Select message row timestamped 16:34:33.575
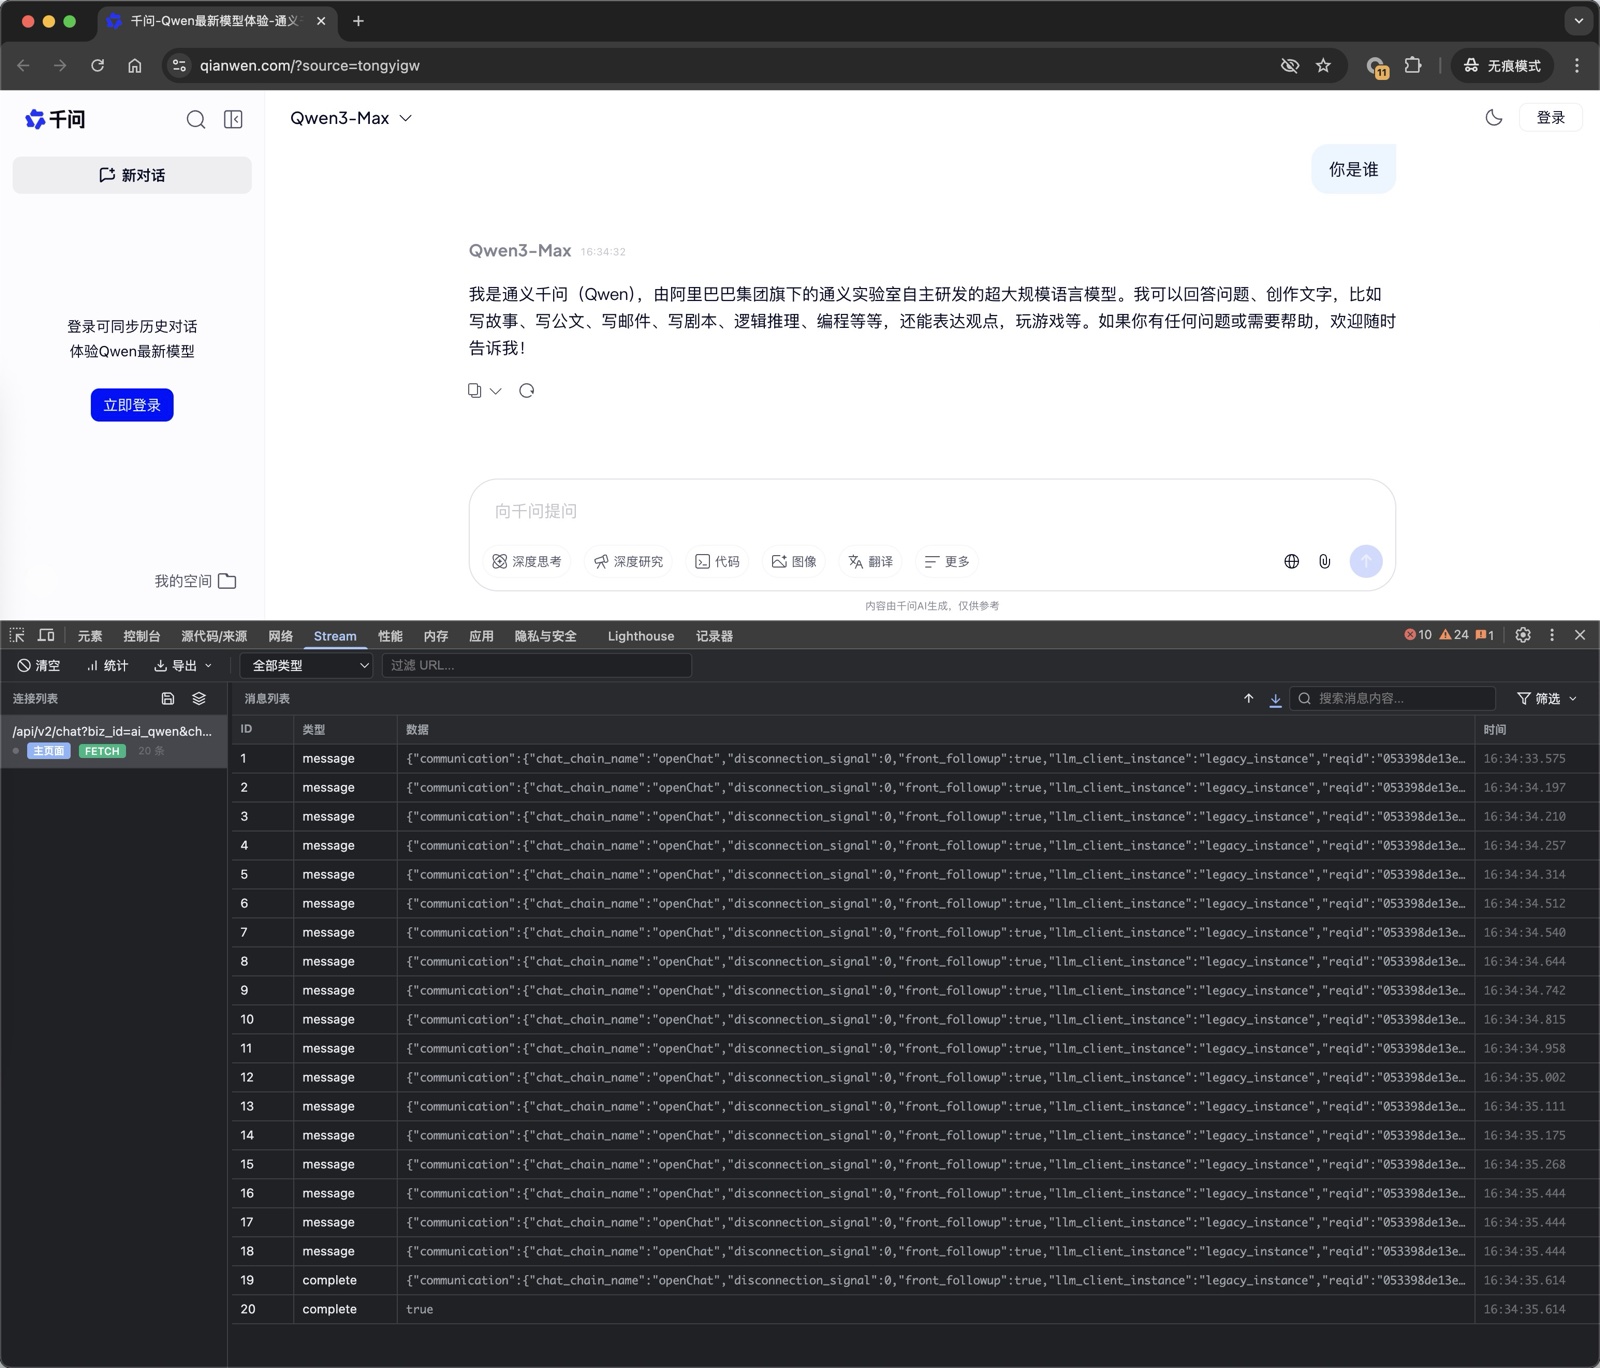This screenshot has height=1368, width=1600. click(914, 758)
